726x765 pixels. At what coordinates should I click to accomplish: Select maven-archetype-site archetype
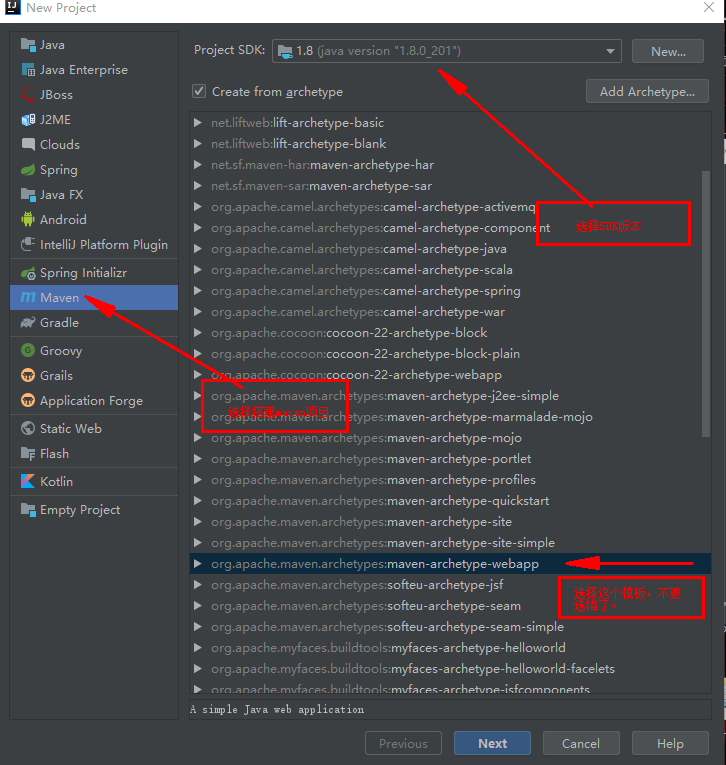[x=450, y=522]
